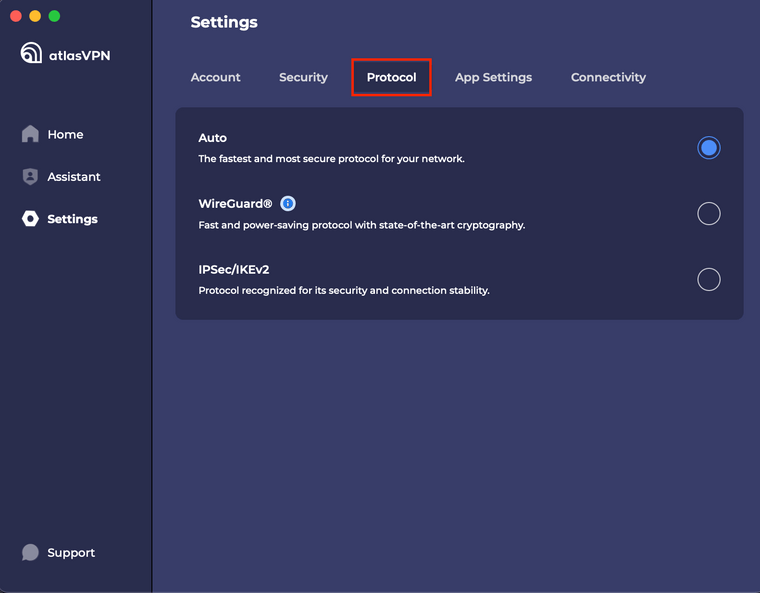Switch to the Account tab

pyautogui.click(x=215, y=77)
